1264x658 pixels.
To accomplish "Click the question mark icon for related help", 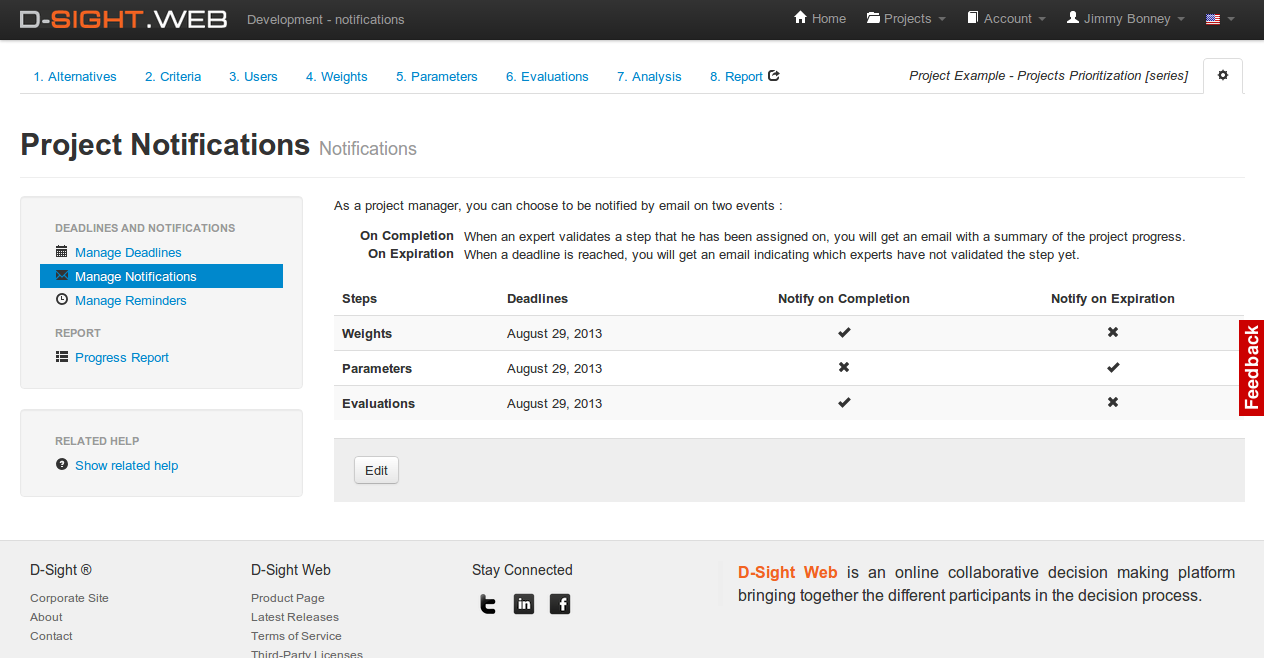I will tap(62, 465).
